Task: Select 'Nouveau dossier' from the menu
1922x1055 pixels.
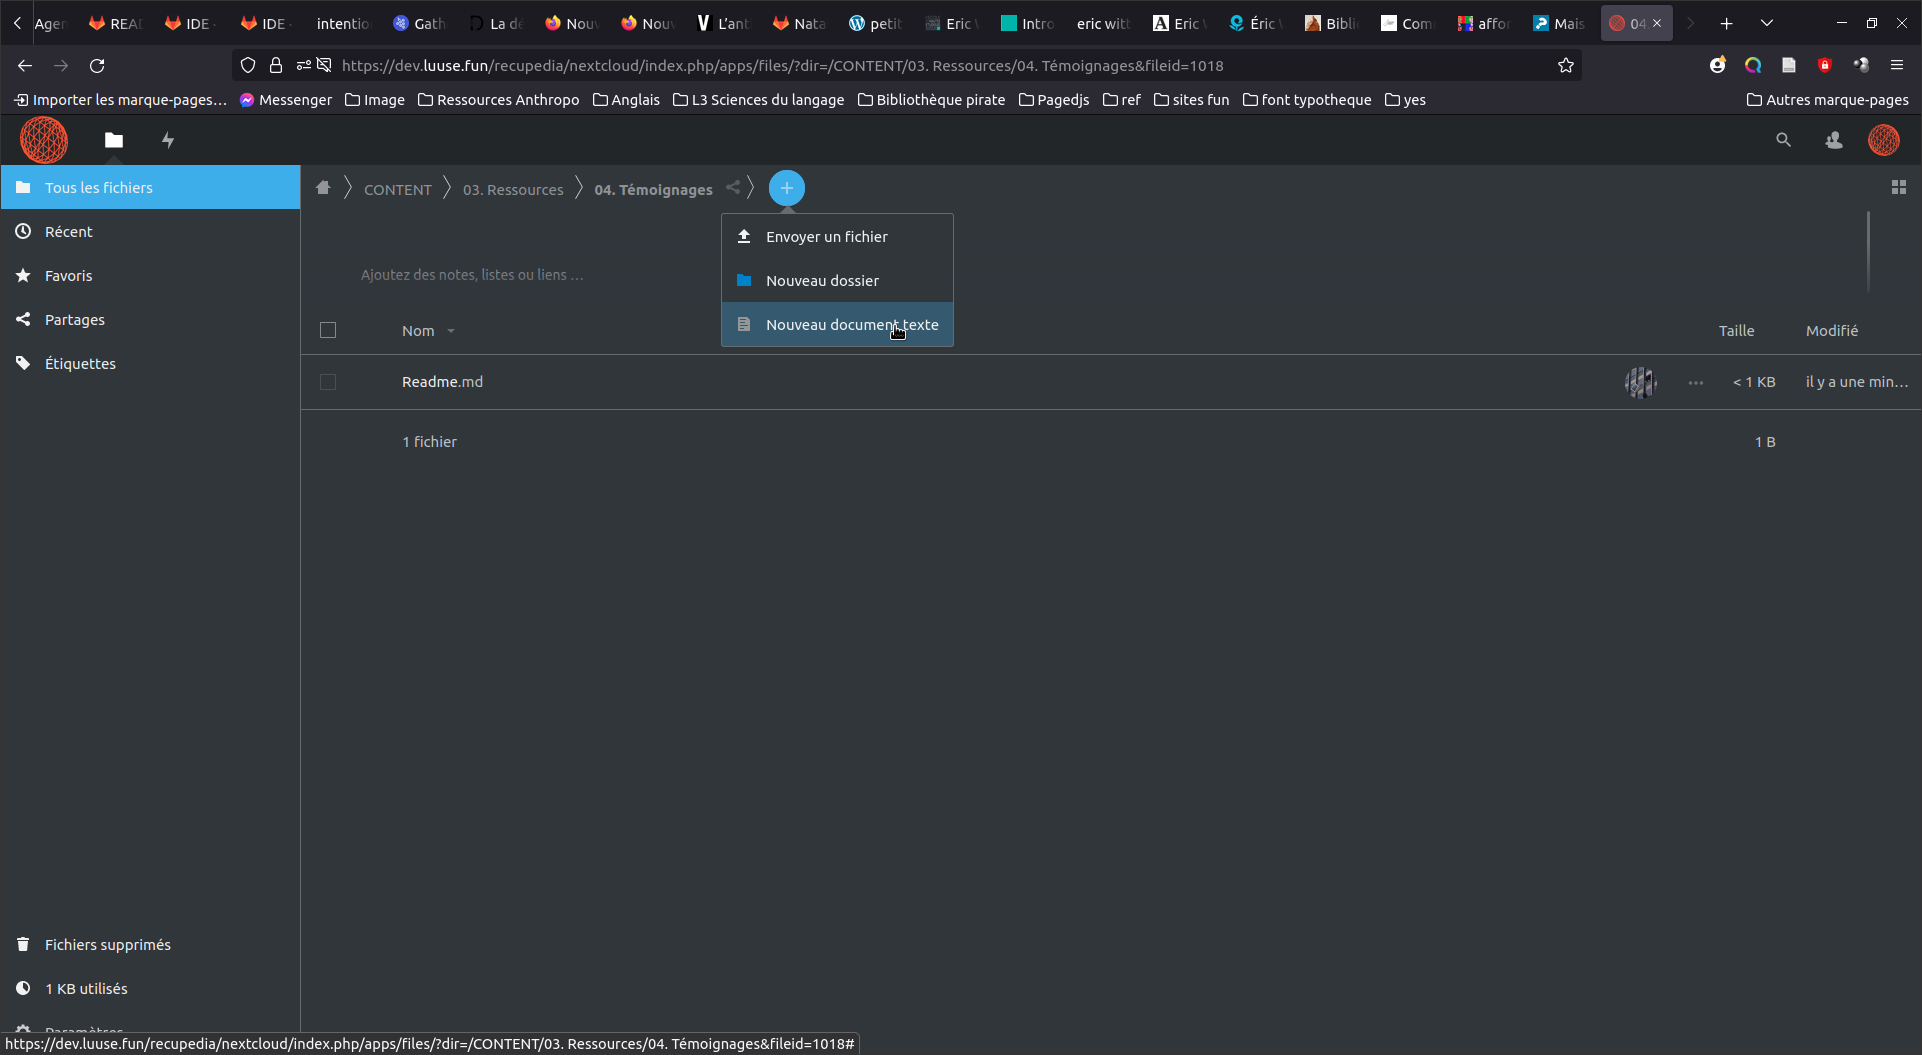Action: [822, 281]
